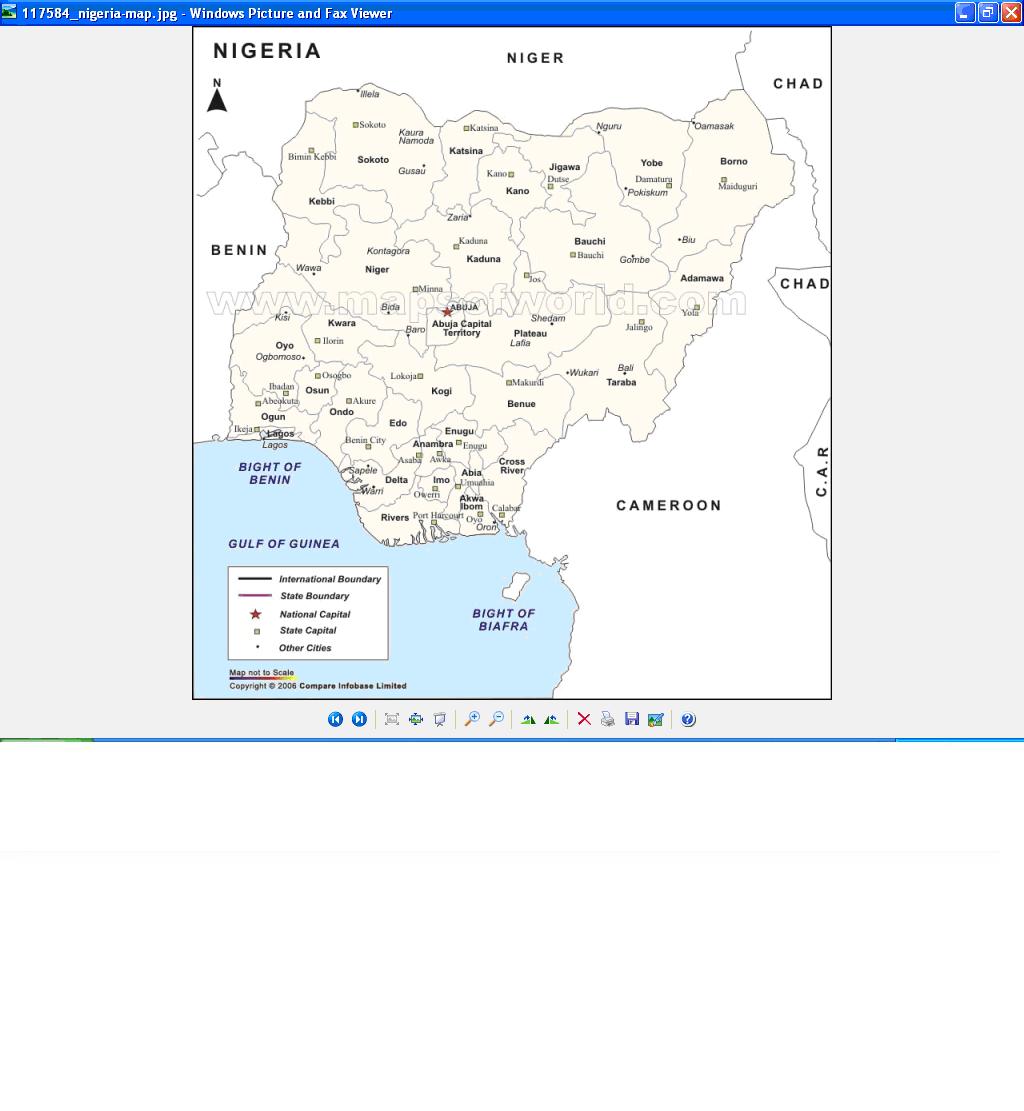Zoom out with the magnifier minus icon
The height and width of the screenshot is (1111, 1024).
(x=496, y=719)
